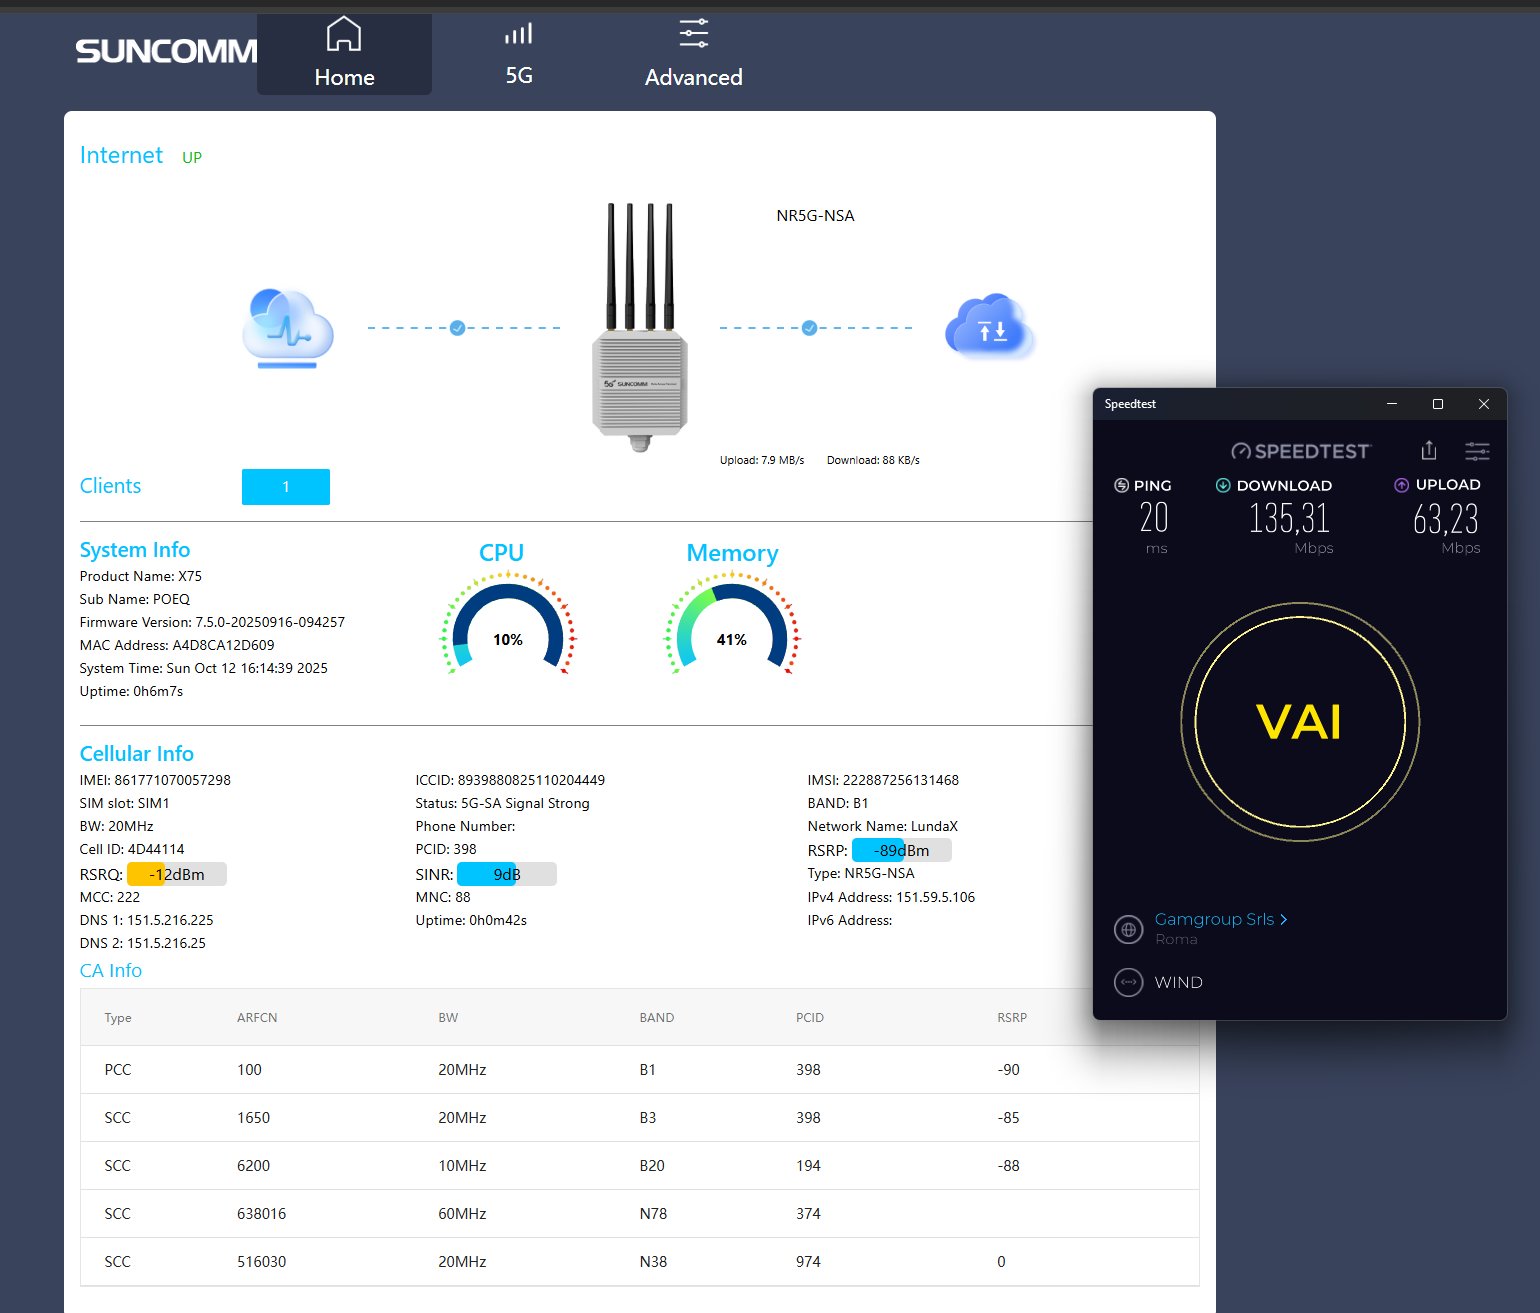Open the Gamgroup Srls server link
This screenshot has height=1313, width=1540.
tap(1220, 919)
